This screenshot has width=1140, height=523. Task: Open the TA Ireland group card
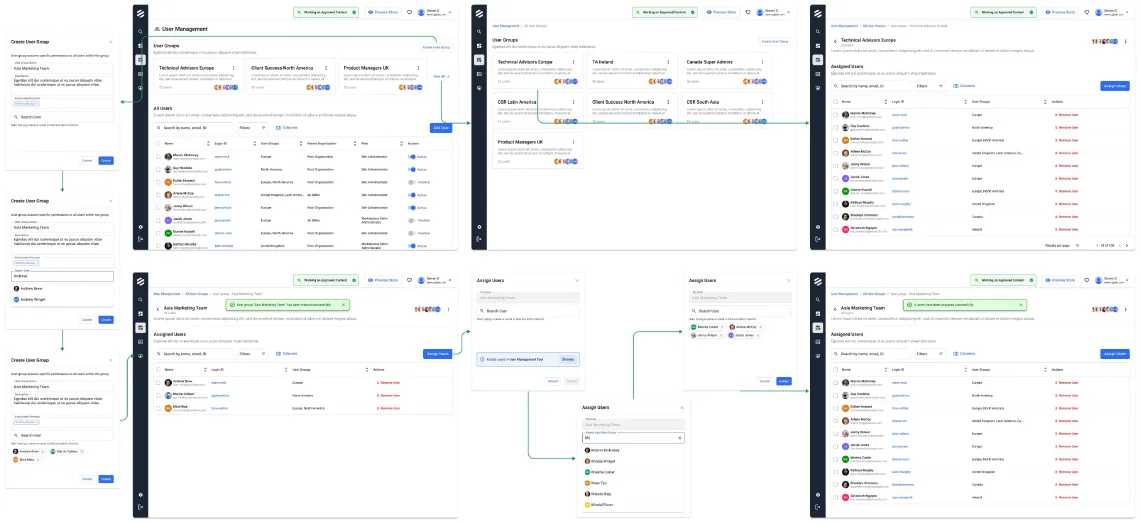point(630,71)
